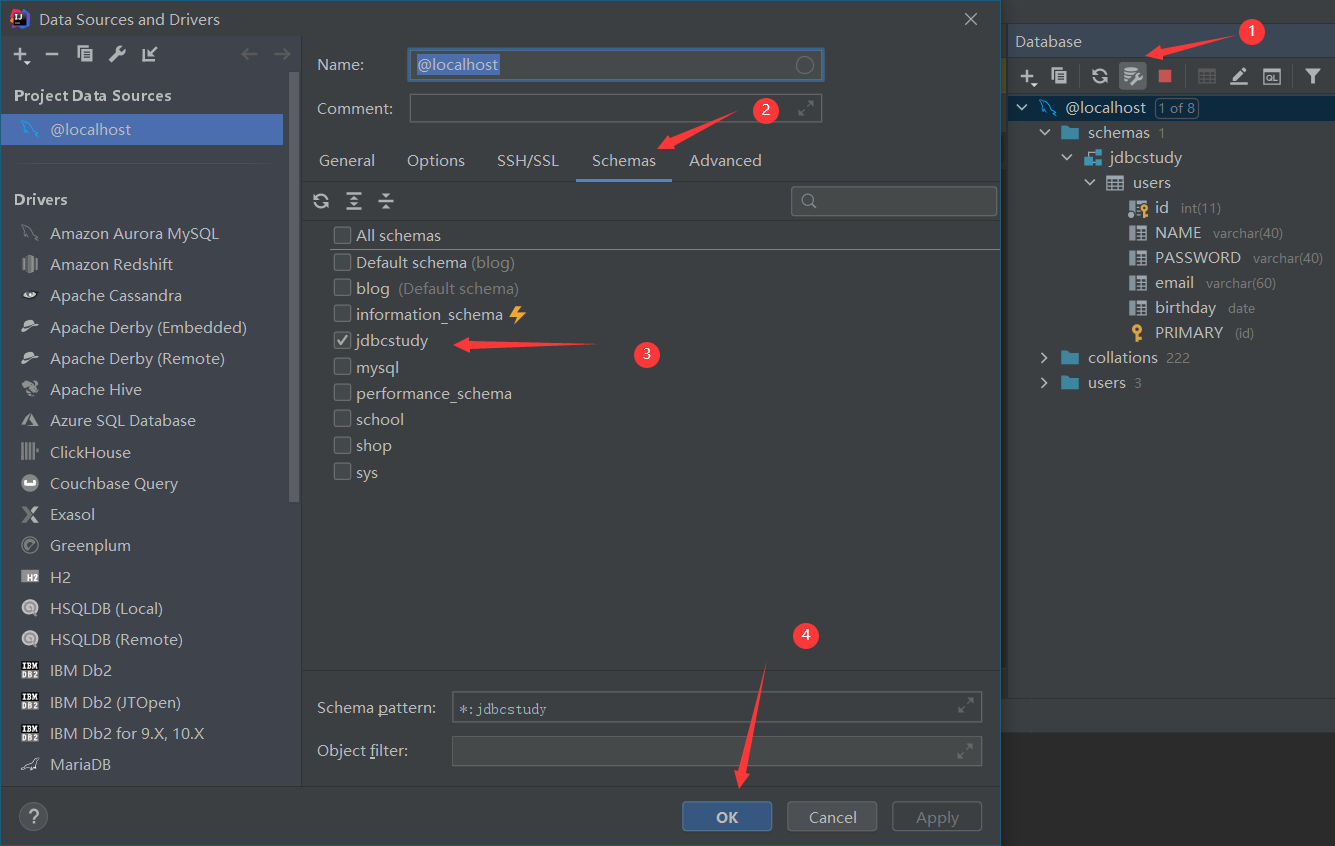This screenshot has height=846, width=1335.
Task: Open the help question mark button
Action: (33, 817)
